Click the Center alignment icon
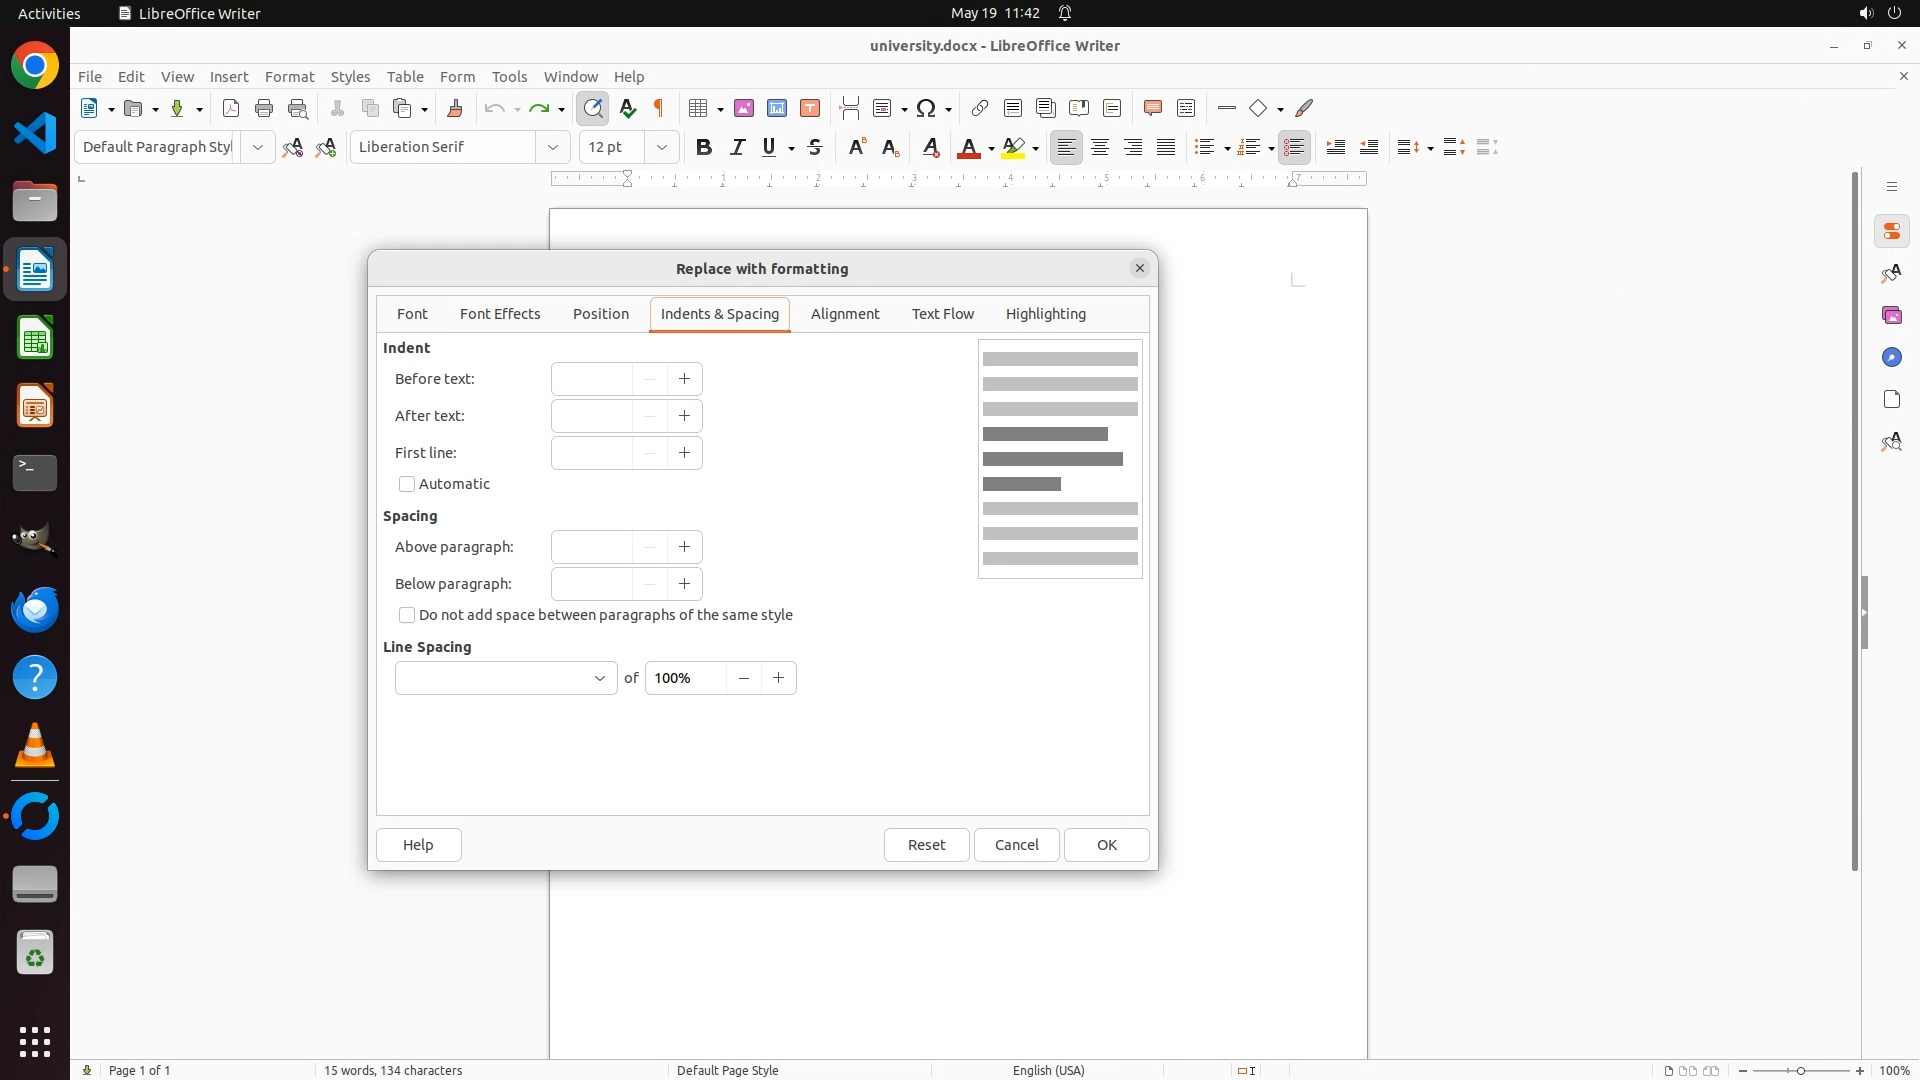 1100,148
